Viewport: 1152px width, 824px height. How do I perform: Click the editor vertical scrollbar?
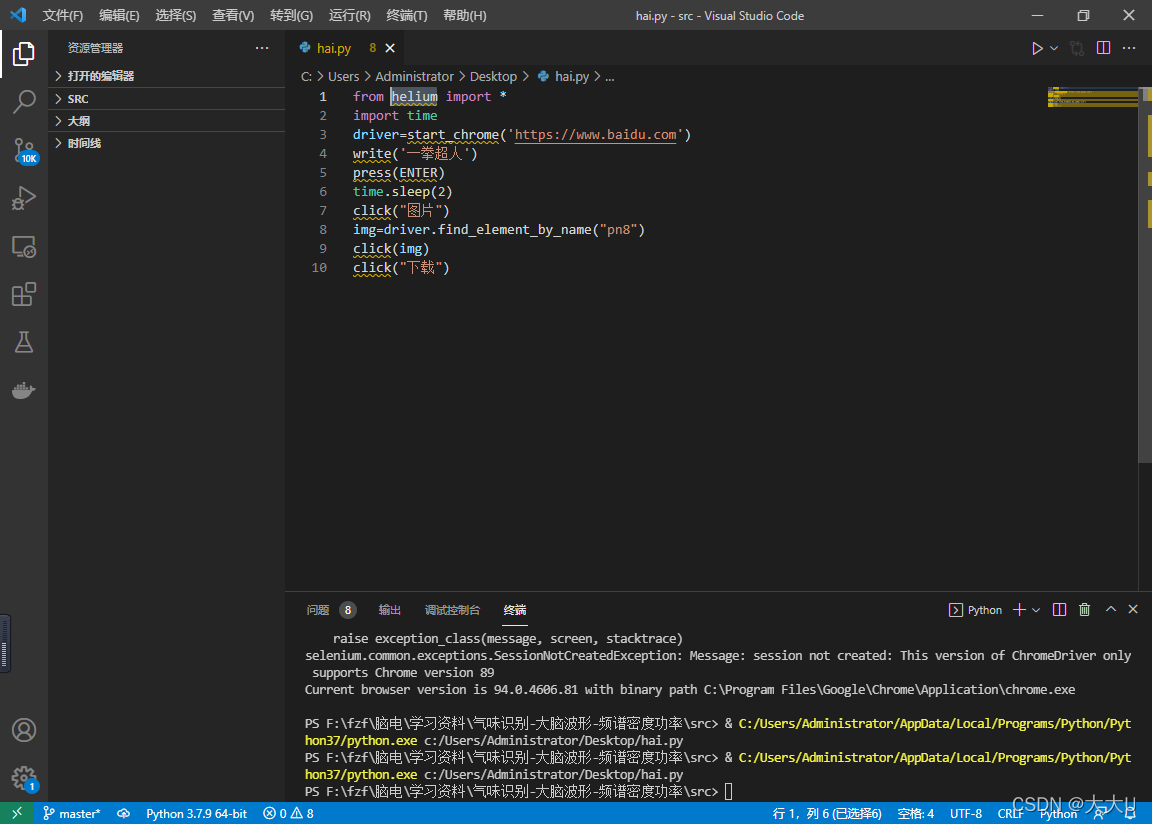click(1145, 275)
